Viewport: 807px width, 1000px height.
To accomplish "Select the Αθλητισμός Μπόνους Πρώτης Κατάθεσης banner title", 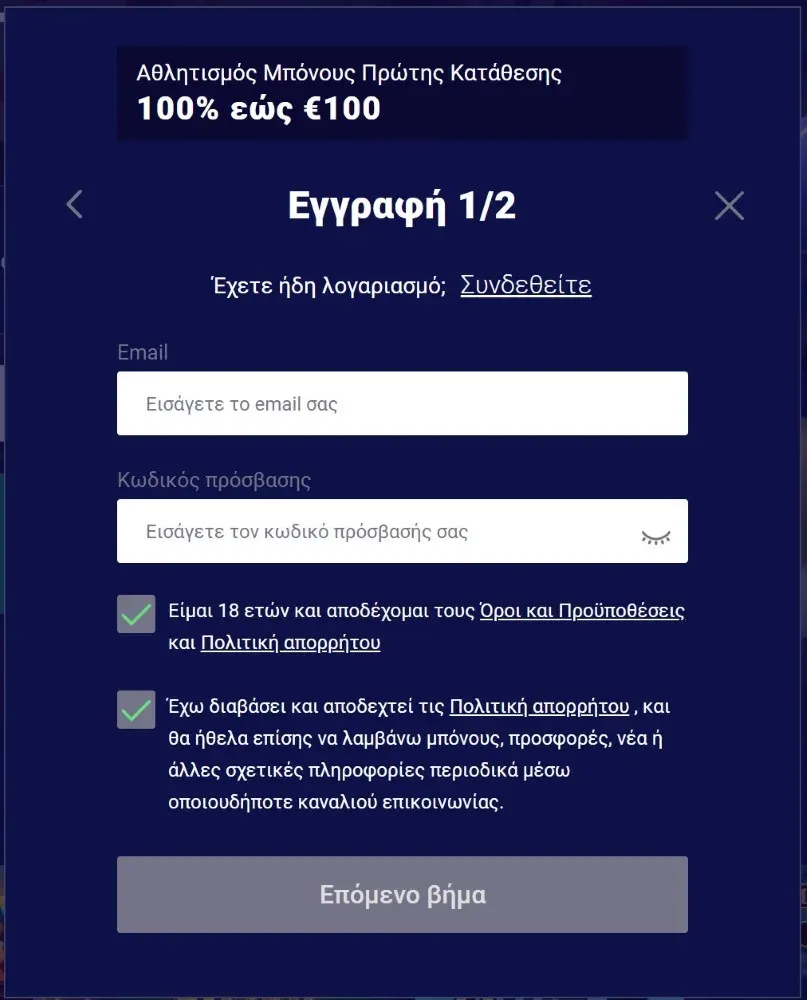I will (349, 73).
